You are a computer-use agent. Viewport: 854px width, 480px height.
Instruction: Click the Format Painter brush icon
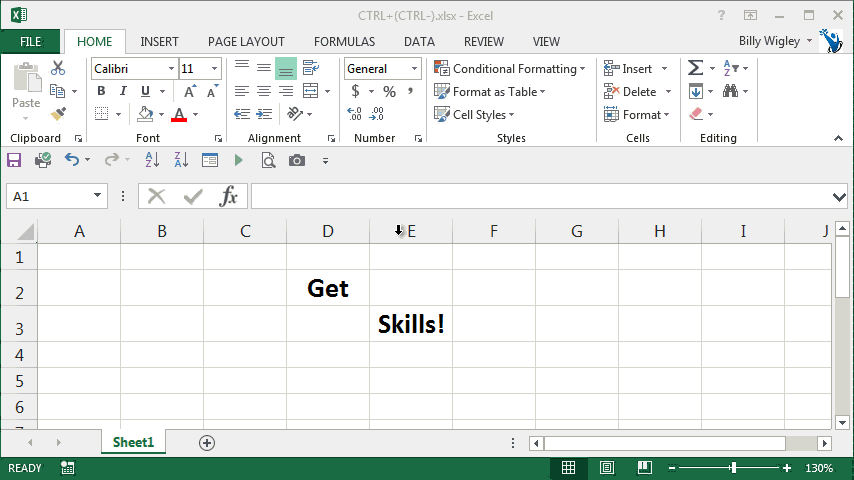pos(58,114)
